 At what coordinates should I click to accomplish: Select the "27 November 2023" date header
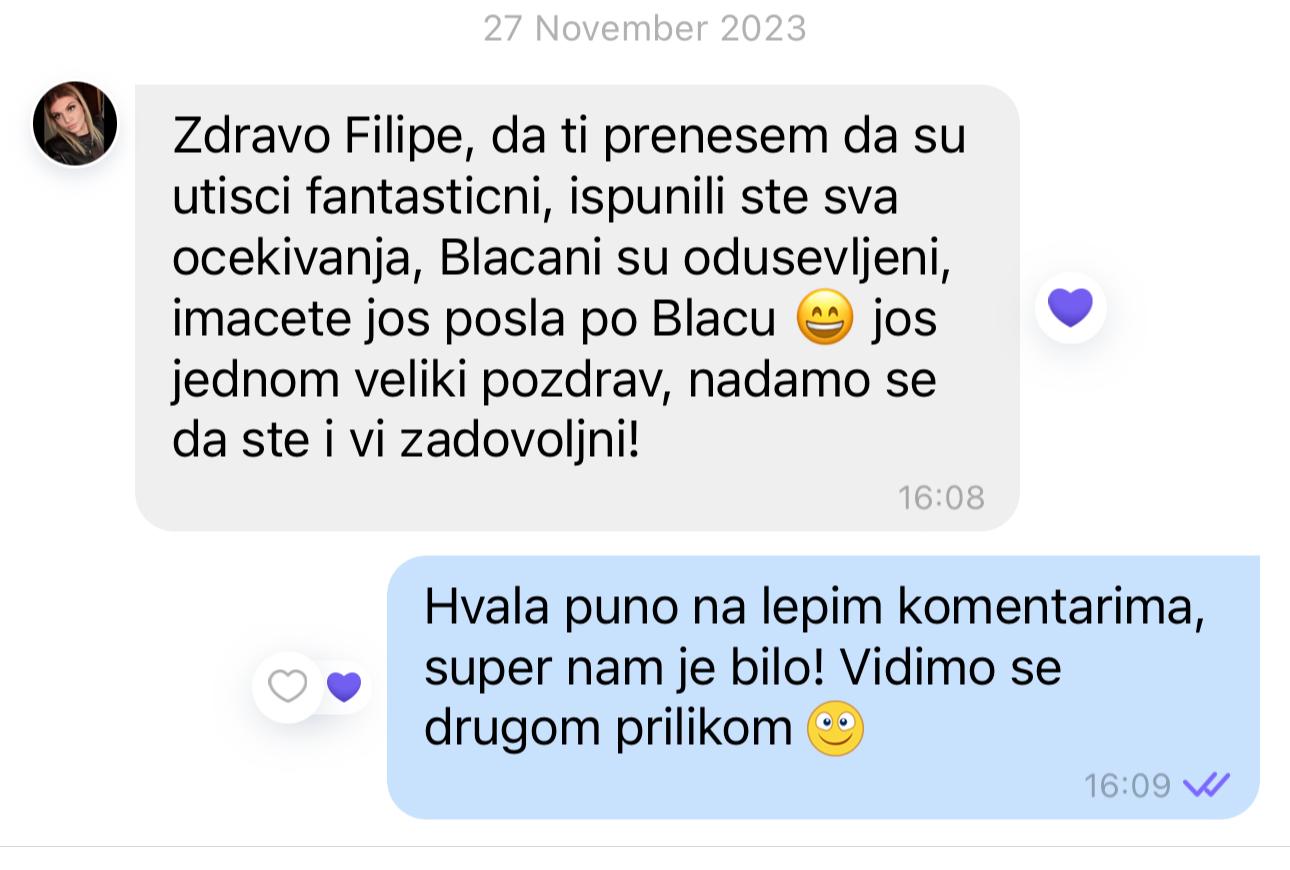[645, 28]
